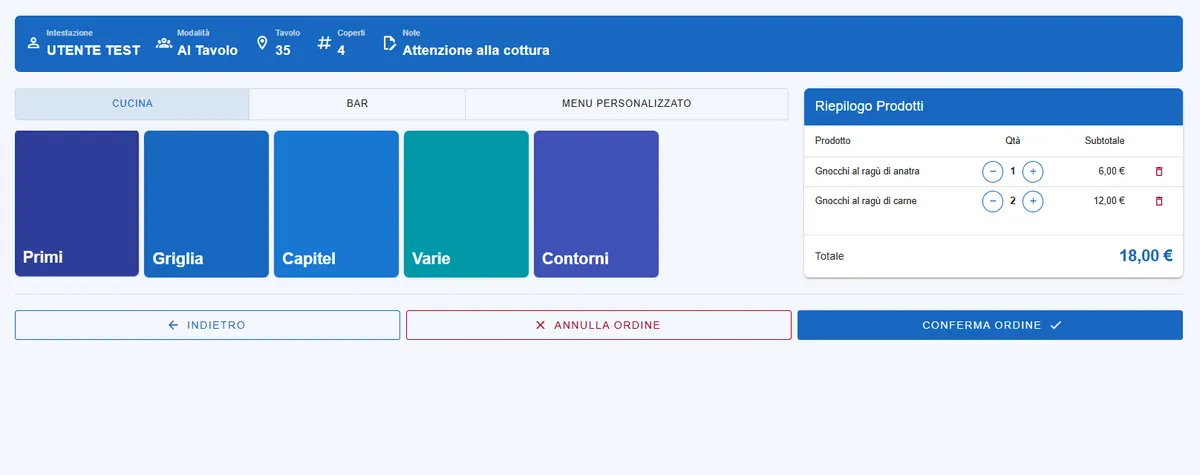Click the Totale label

830,256
